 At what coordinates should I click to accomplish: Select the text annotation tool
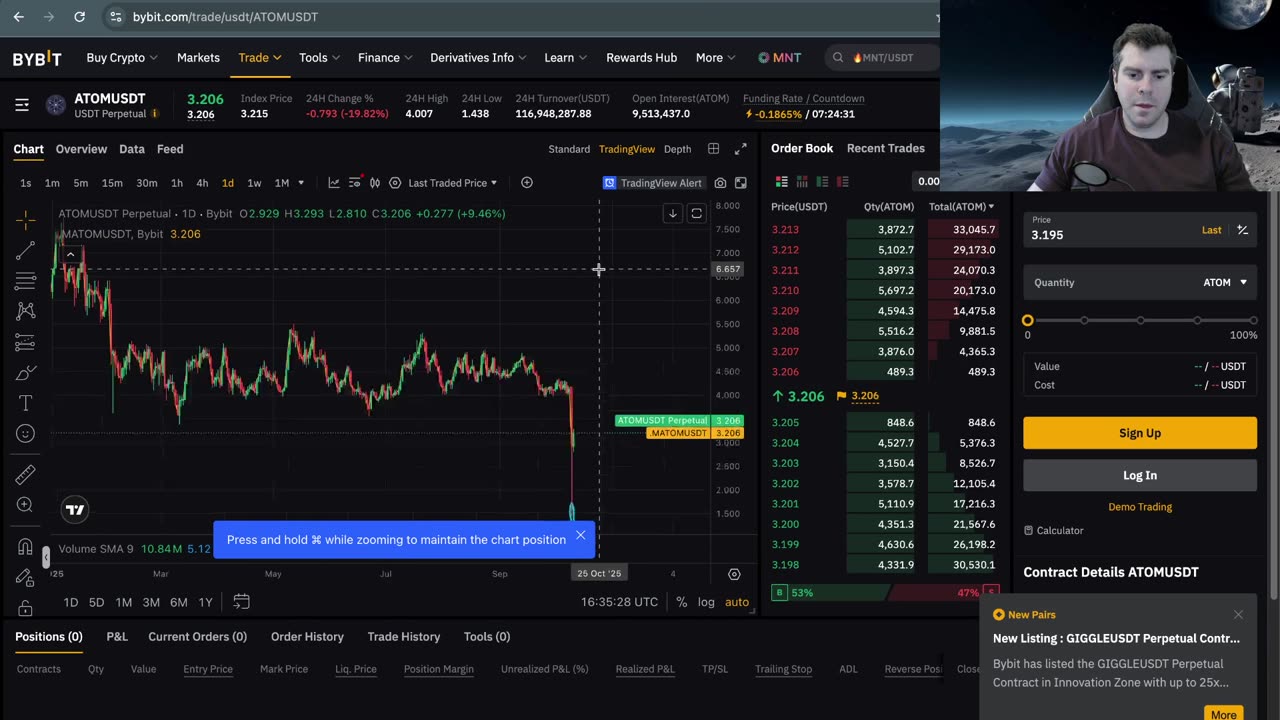click(x=26, y=403)
